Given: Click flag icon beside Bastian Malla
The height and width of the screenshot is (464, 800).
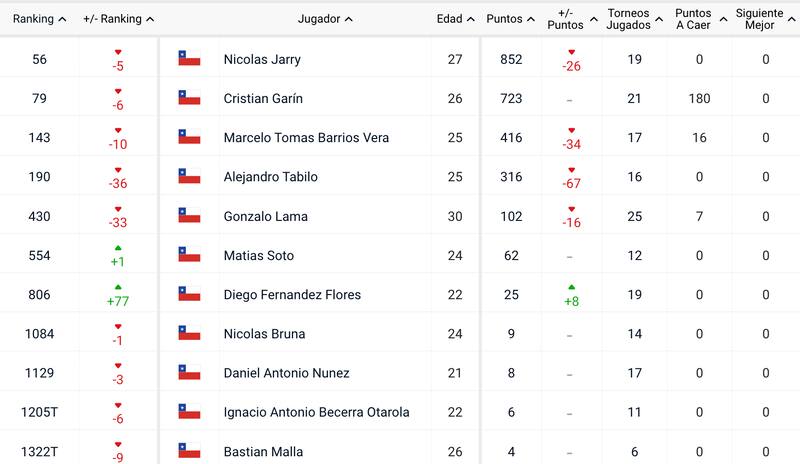Looking at the screenshot, I should click(189, 450).
